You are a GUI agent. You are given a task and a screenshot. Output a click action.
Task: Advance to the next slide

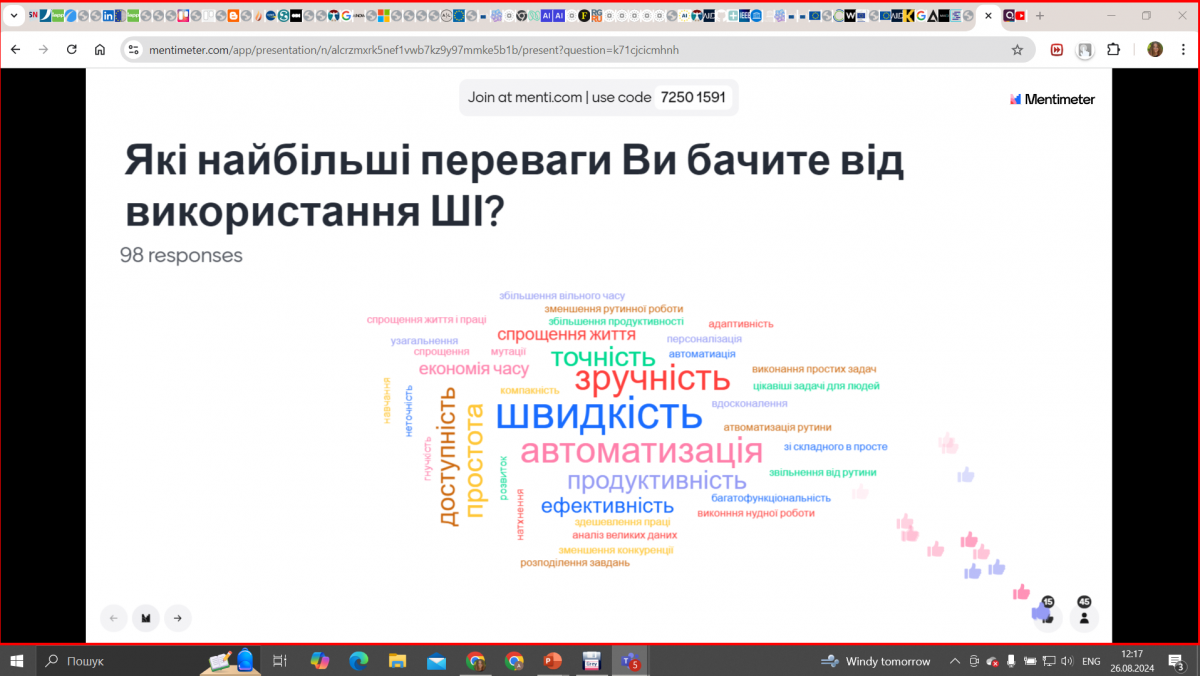[x=177, y=618]
